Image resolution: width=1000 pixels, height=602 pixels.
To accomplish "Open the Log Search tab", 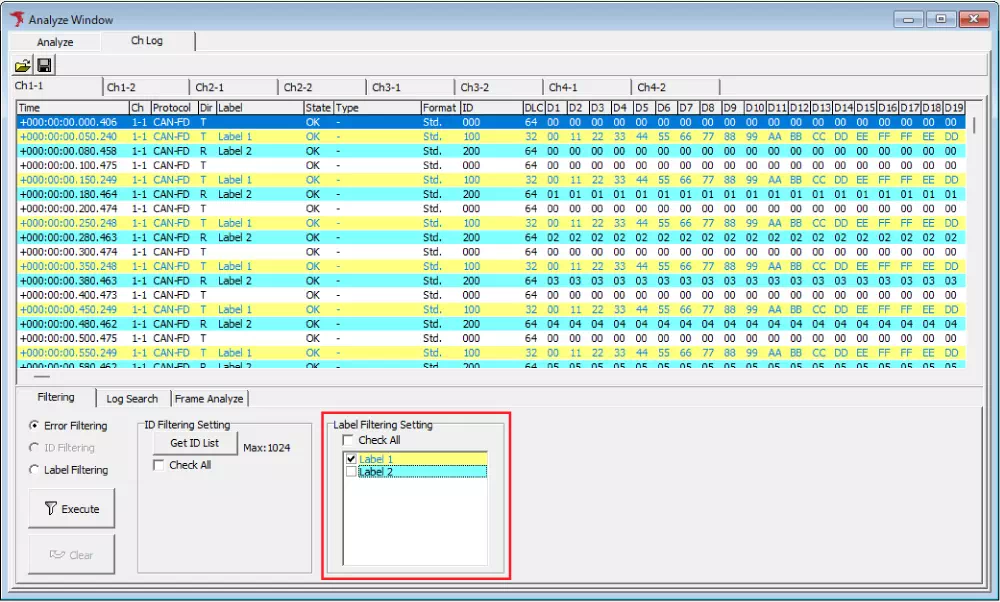I will click(131, 398).
